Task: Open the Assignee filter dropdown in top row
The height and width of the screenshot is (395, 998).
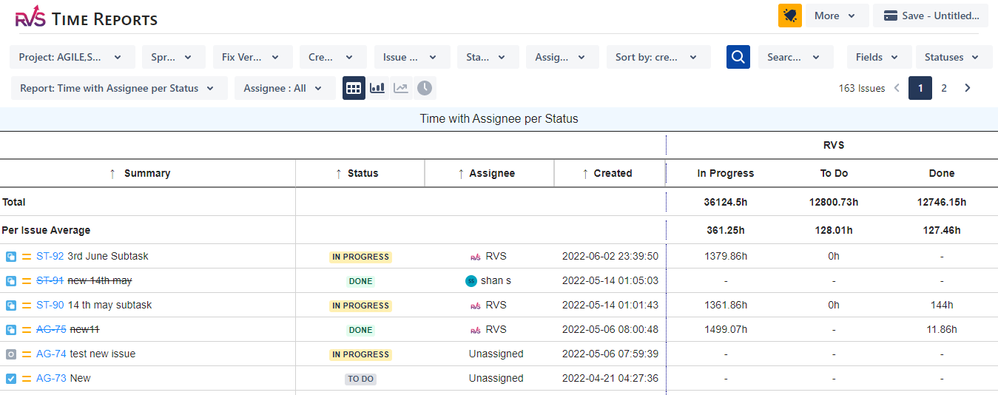Action: pos(562,57)
